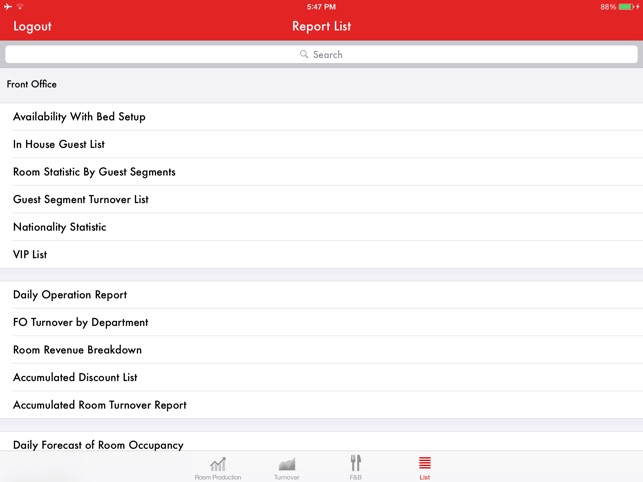Tap the Logout button

[32, 26]
